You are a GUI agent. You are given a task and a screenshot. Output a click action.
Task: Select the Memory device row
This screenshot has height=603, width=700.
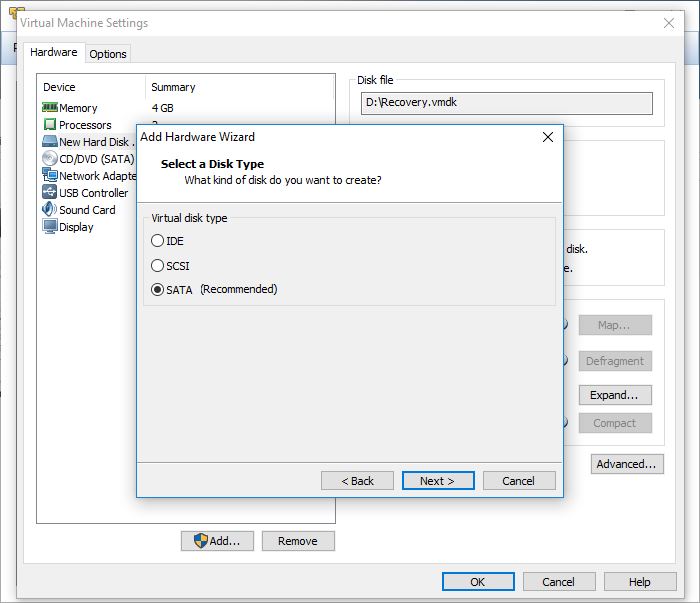pos(188,108)
